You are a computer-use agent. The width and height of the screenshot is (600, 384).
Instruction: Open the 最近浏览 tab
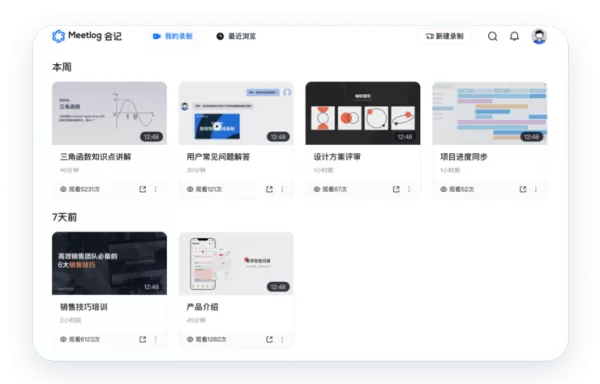[236, 36]
